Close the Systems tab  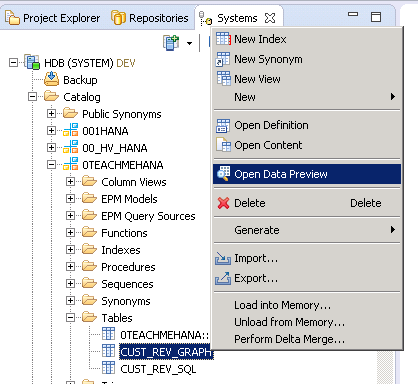[x=270, y=18]
